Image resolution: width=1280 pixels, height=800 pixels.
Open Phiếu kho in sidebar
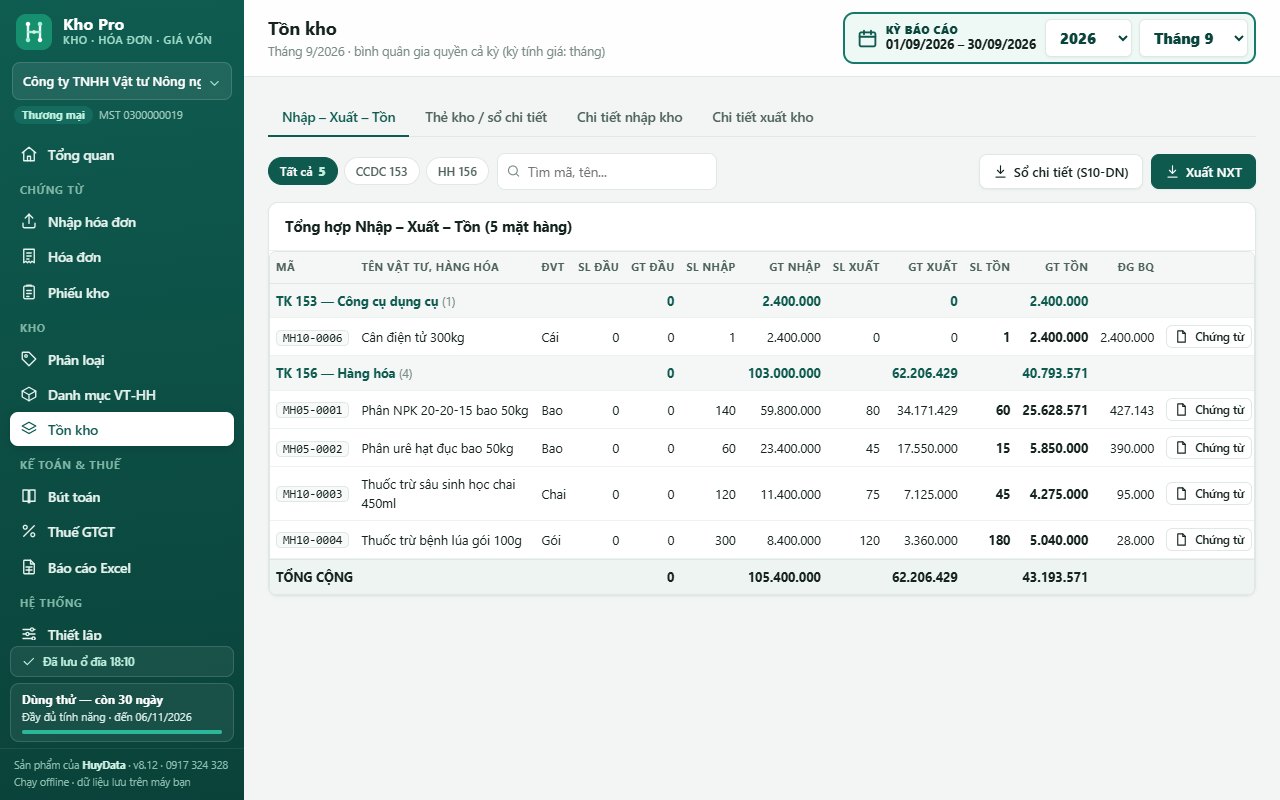click(x=122, y=293)
